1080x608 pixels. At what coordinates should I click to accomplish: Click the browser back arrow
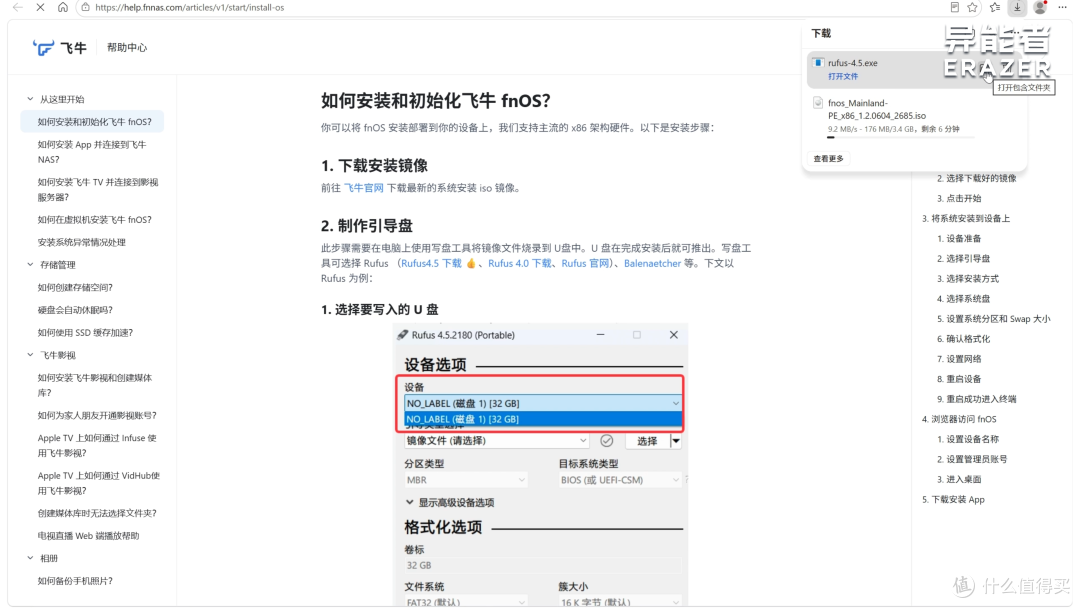[18, 7]
